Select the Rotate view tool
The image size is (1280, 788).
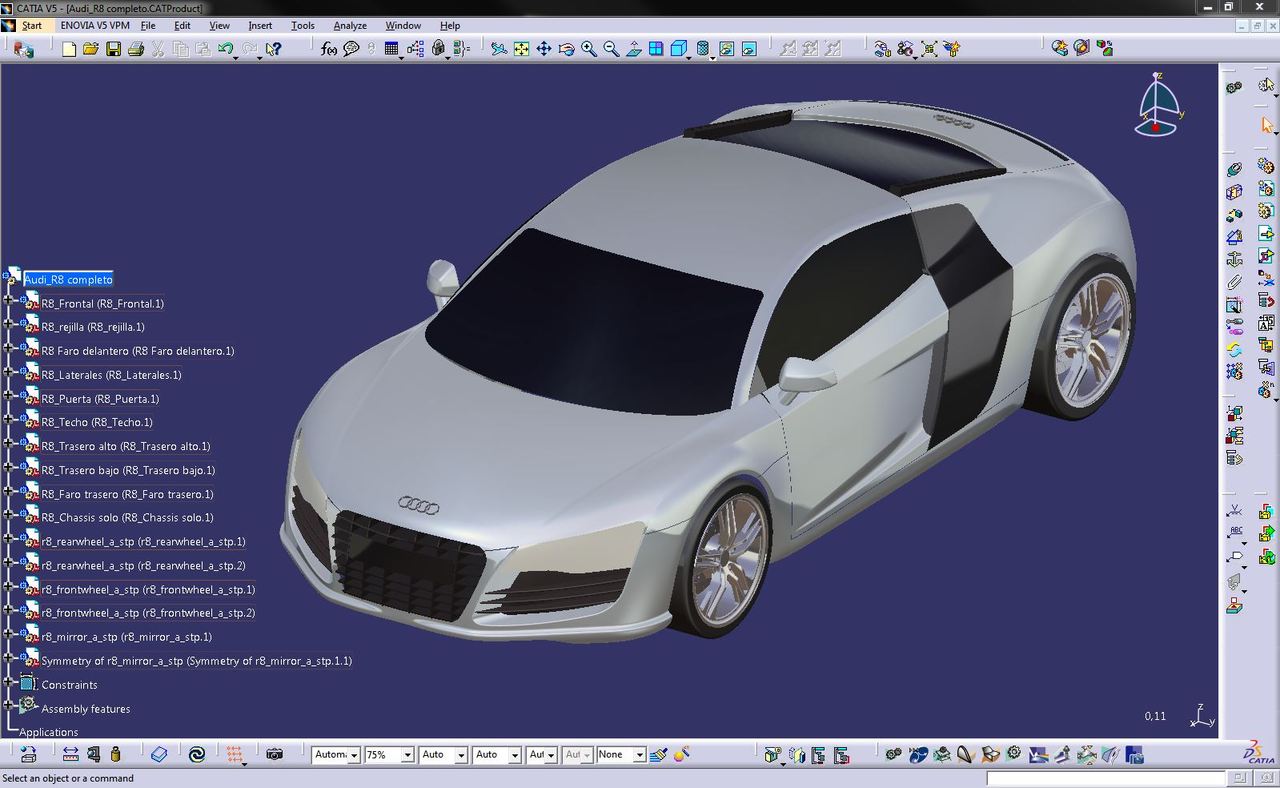tap(566, 49)
